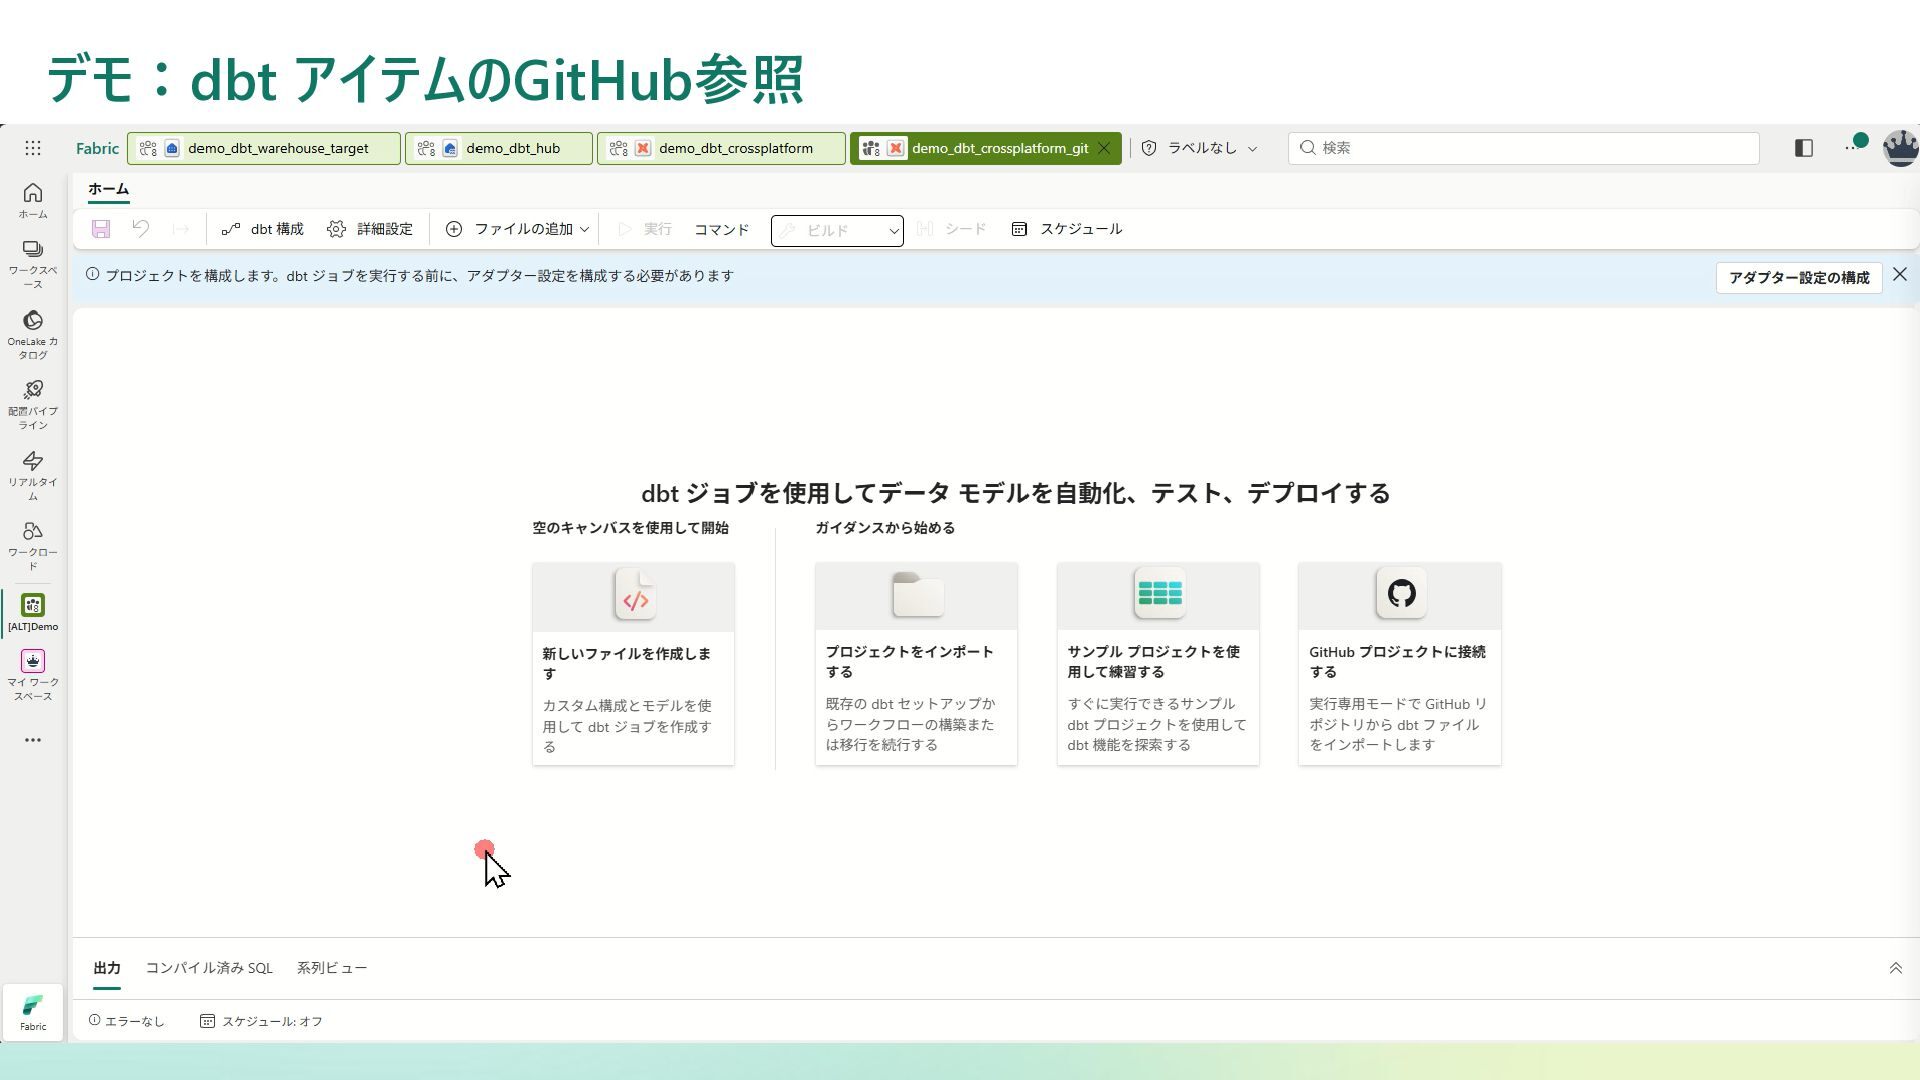1920x1080 pixels.
Task: Open the ラベルなし sensitivity label dropdown
Action: point(1200,148)
